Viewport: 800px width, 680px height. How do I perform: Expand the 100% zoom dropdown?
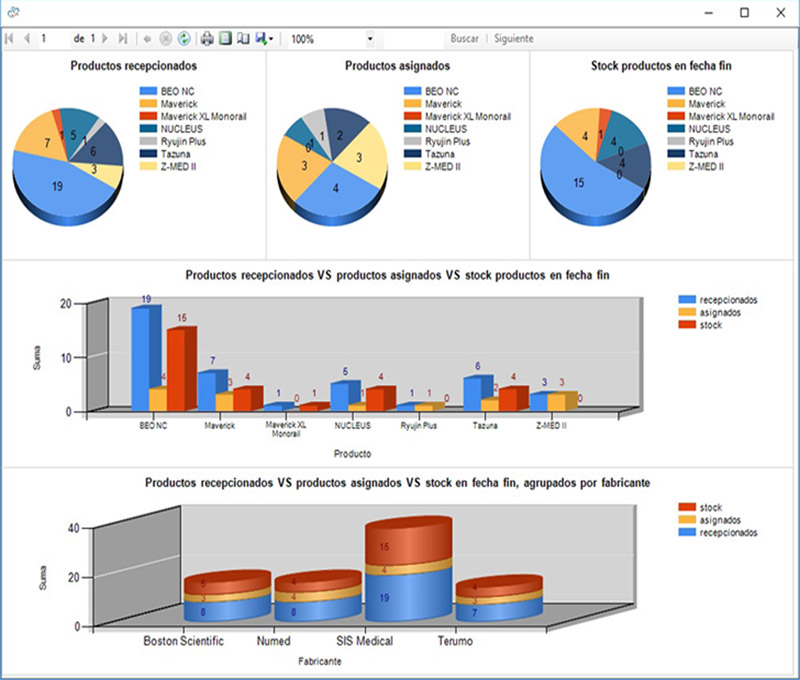pyautogui.click(x=370, y=39)
